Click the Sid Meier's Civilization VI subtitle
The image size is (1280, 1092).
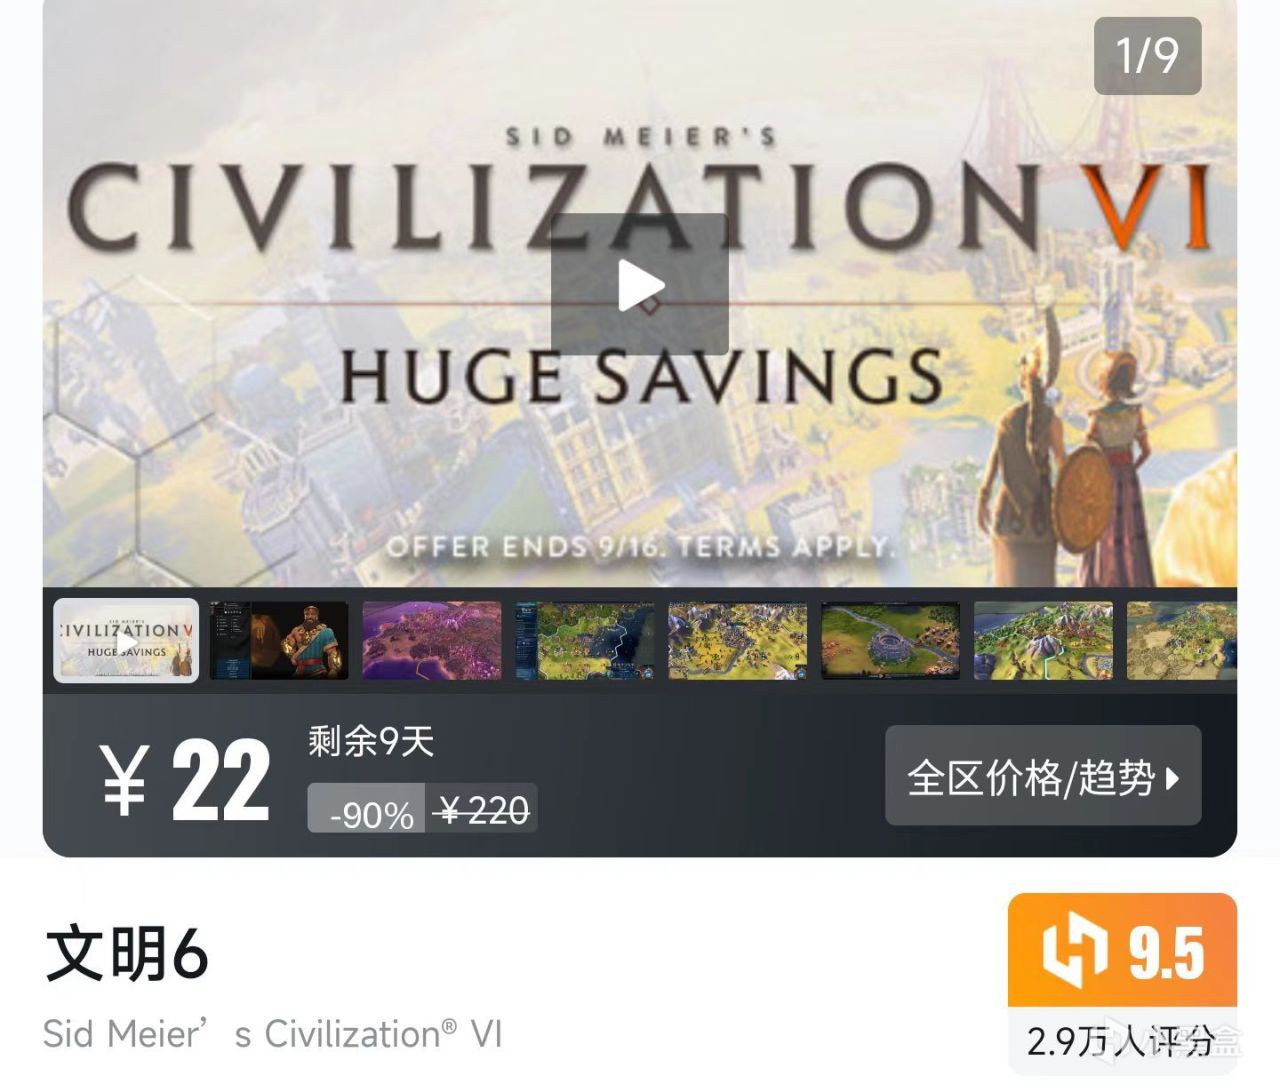pyautogui.click(x=272, y=1034)
